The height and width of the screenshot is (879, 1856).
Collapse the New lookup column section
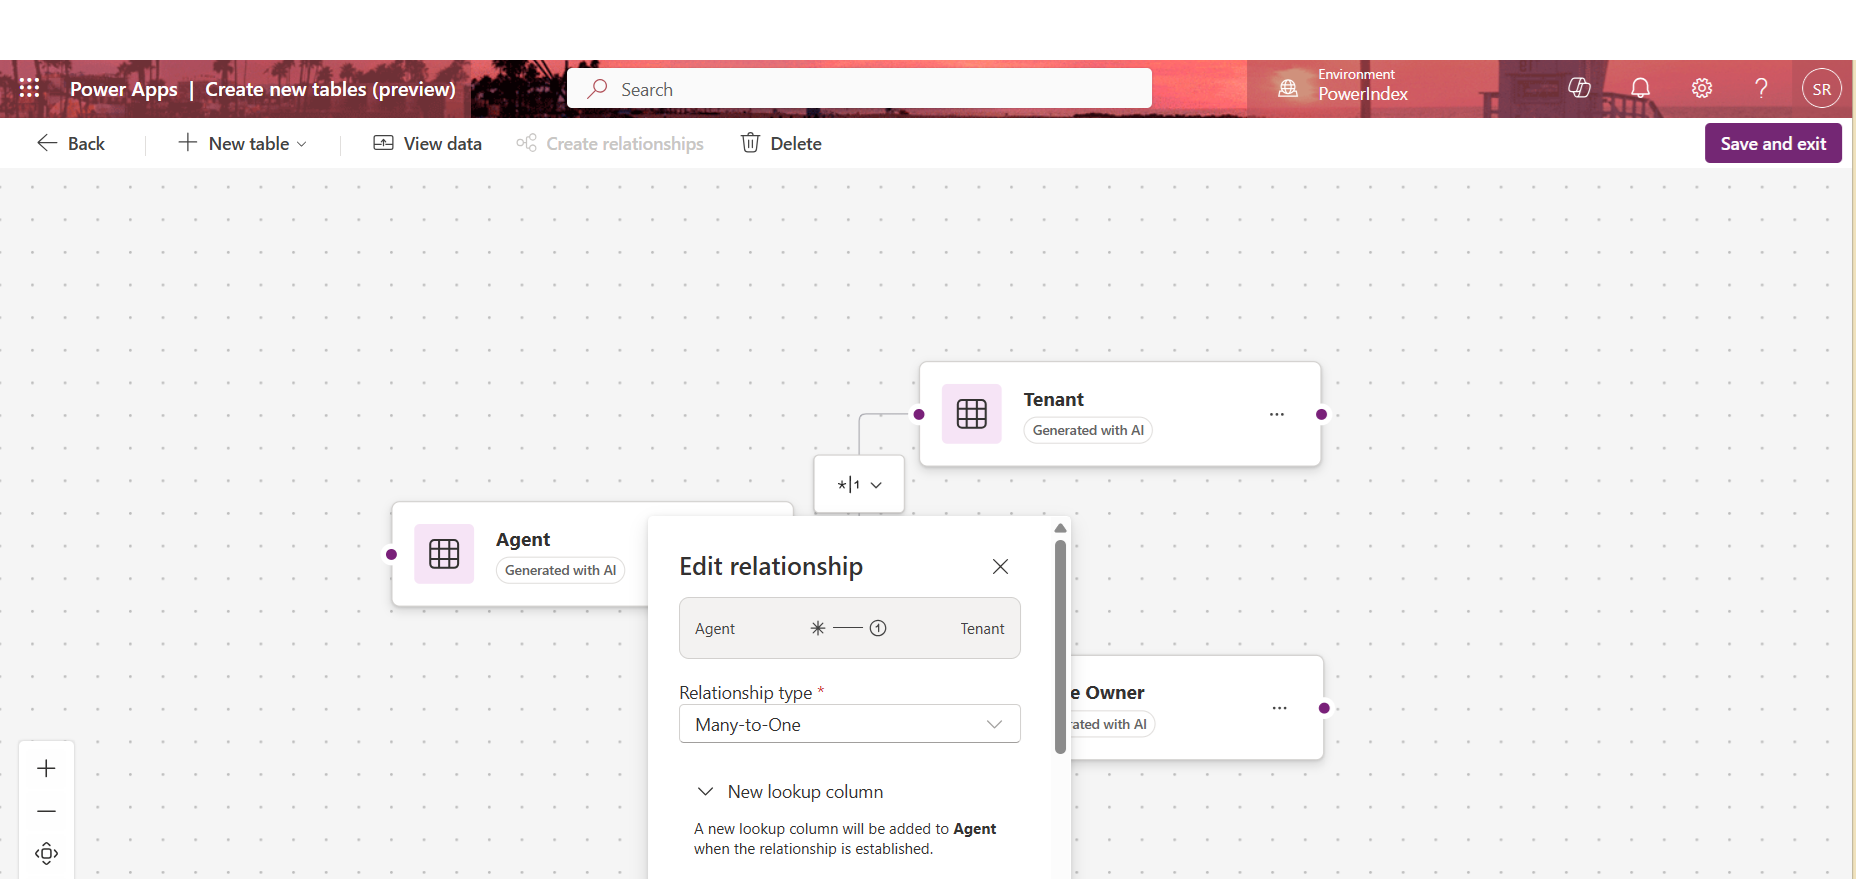[x=705, y=792]
